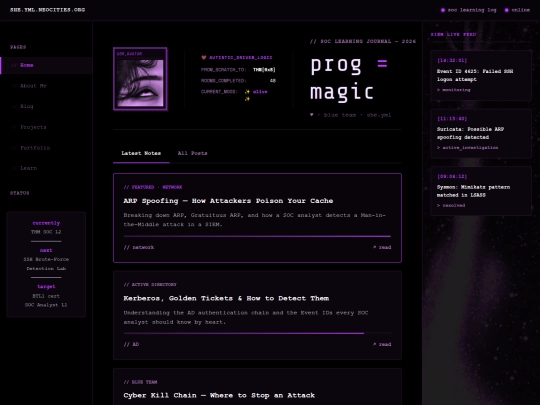540x405 pixels.
Task: Click ARP Spoofing card progress bar
Action: coord(257,236)
